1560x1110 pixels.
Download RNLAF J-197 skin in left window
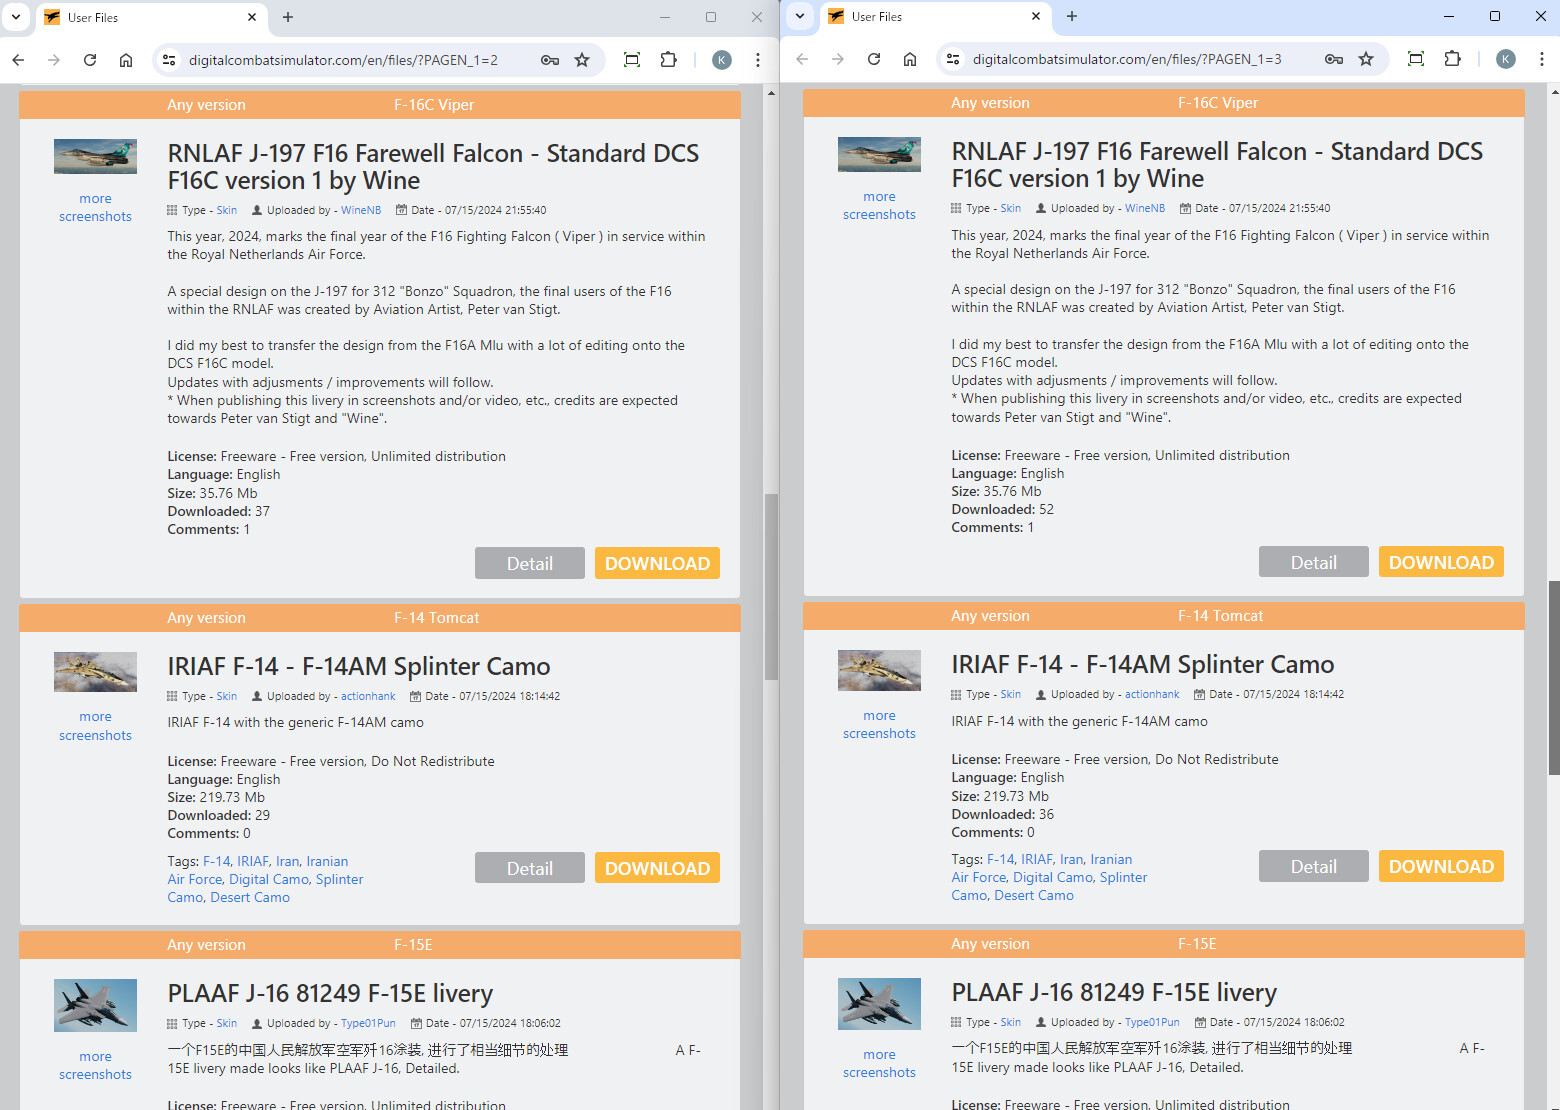point(657,563)
